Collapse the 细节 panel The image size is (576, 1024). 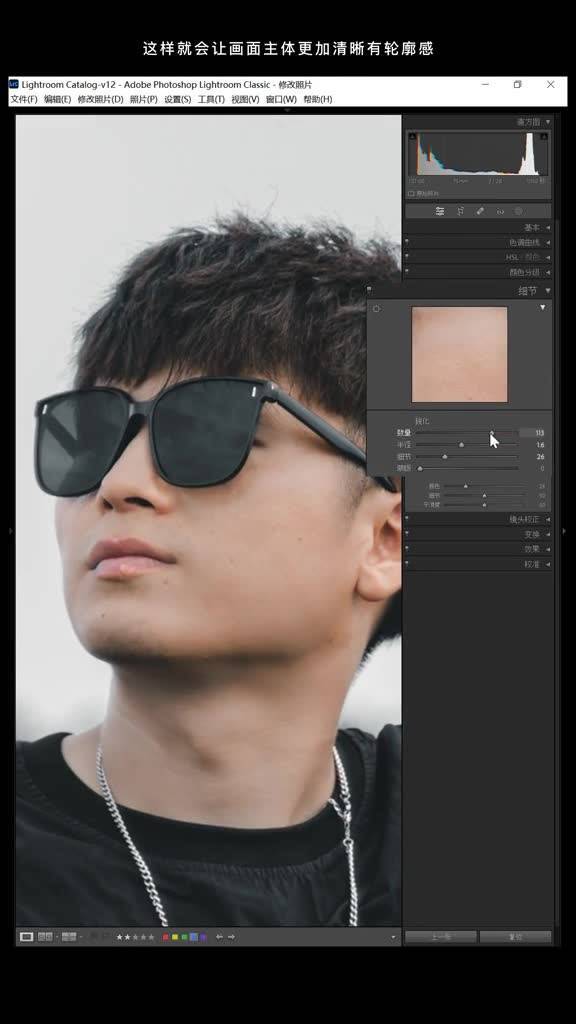click(548, 290)
